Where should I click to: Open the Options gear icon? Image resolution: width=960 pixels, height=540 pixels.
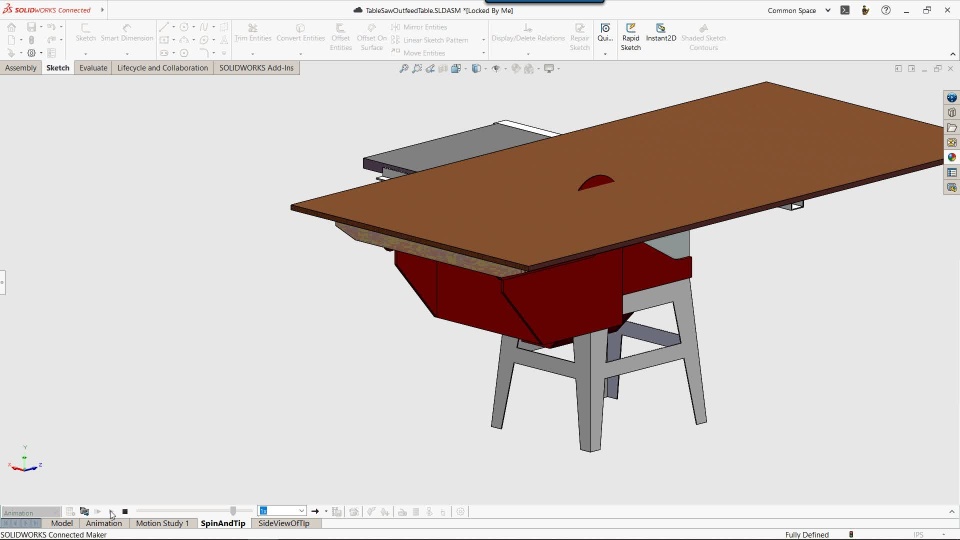point(31,53)
